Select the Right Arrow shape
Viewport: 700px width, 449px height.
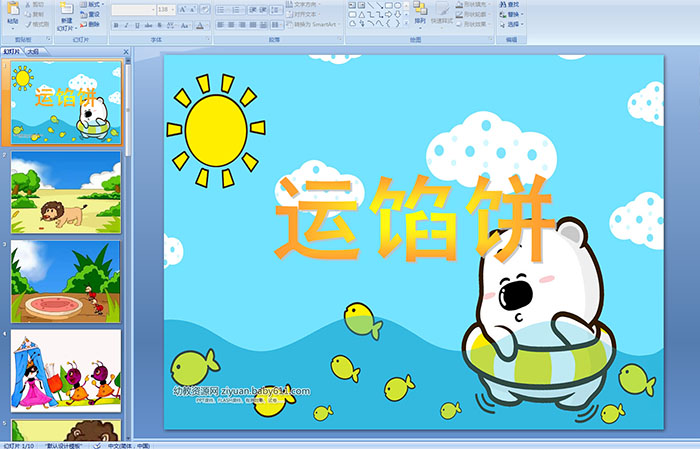click(389, 15)
